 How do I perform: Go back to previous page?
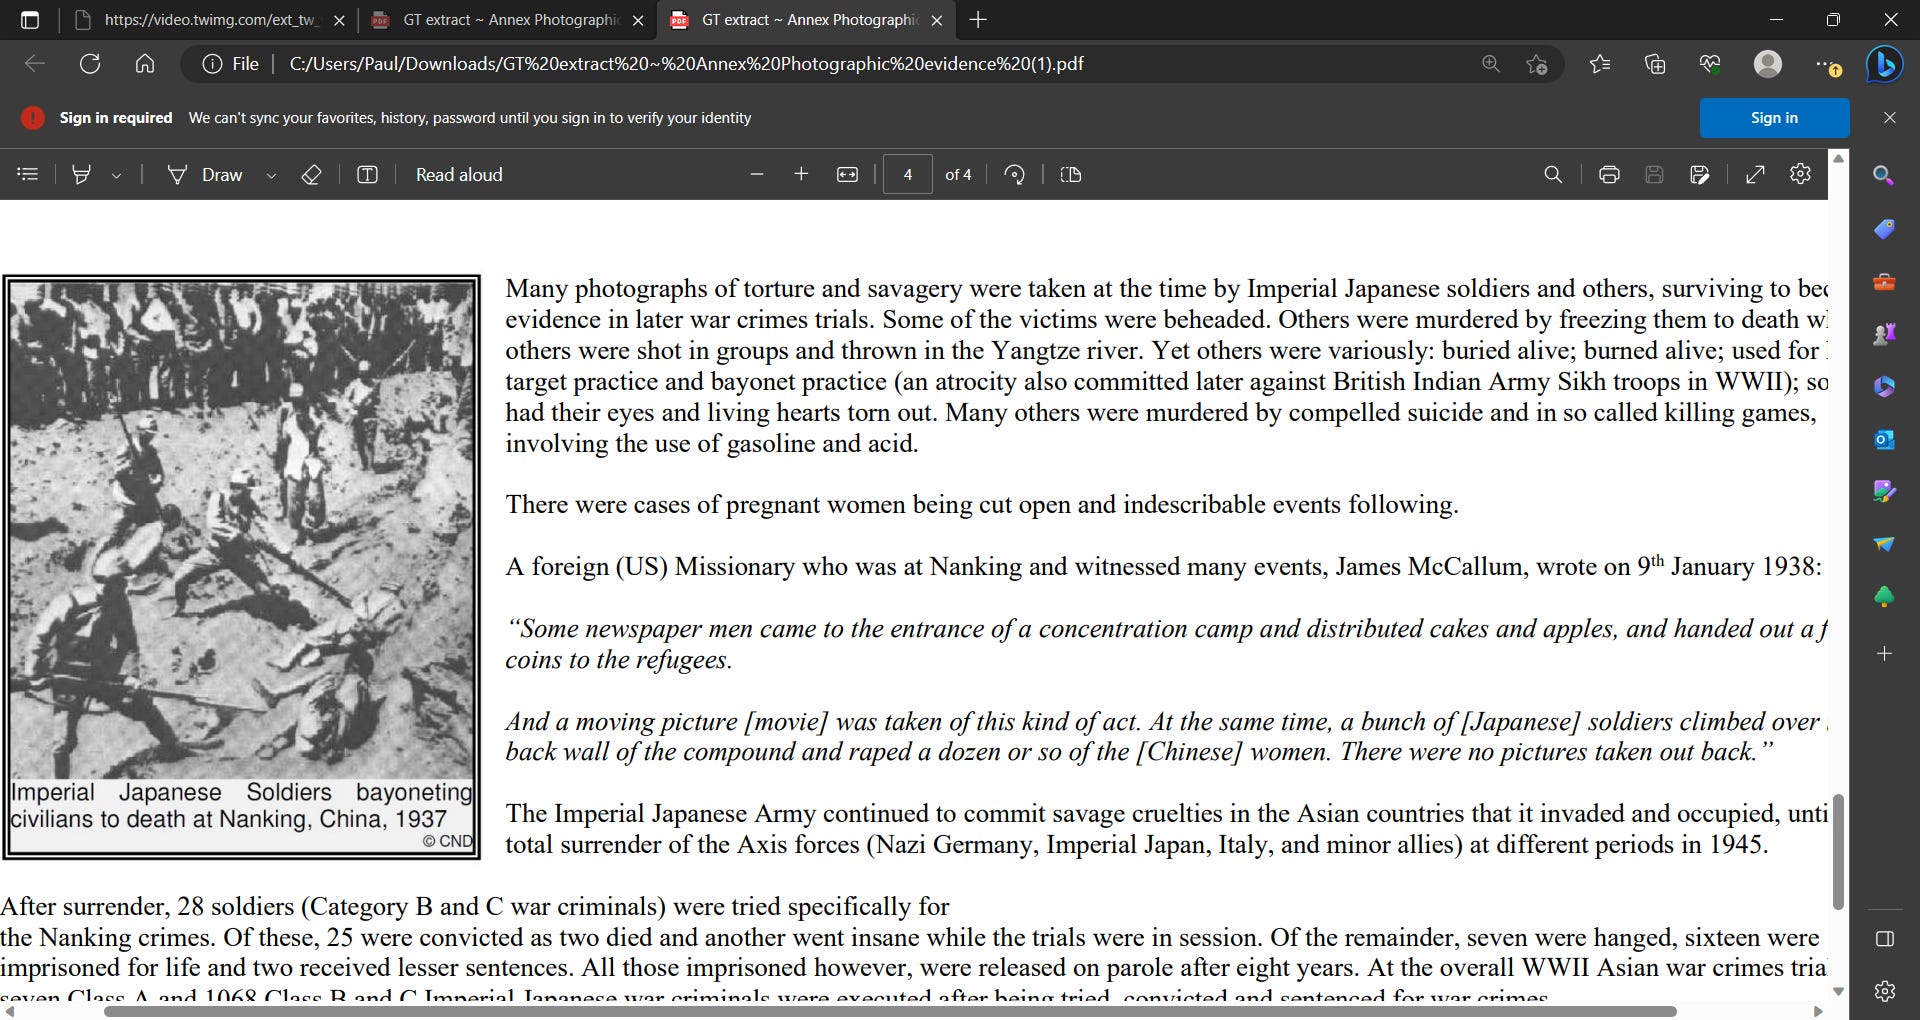pyautogui.click(x=35, y=64)
